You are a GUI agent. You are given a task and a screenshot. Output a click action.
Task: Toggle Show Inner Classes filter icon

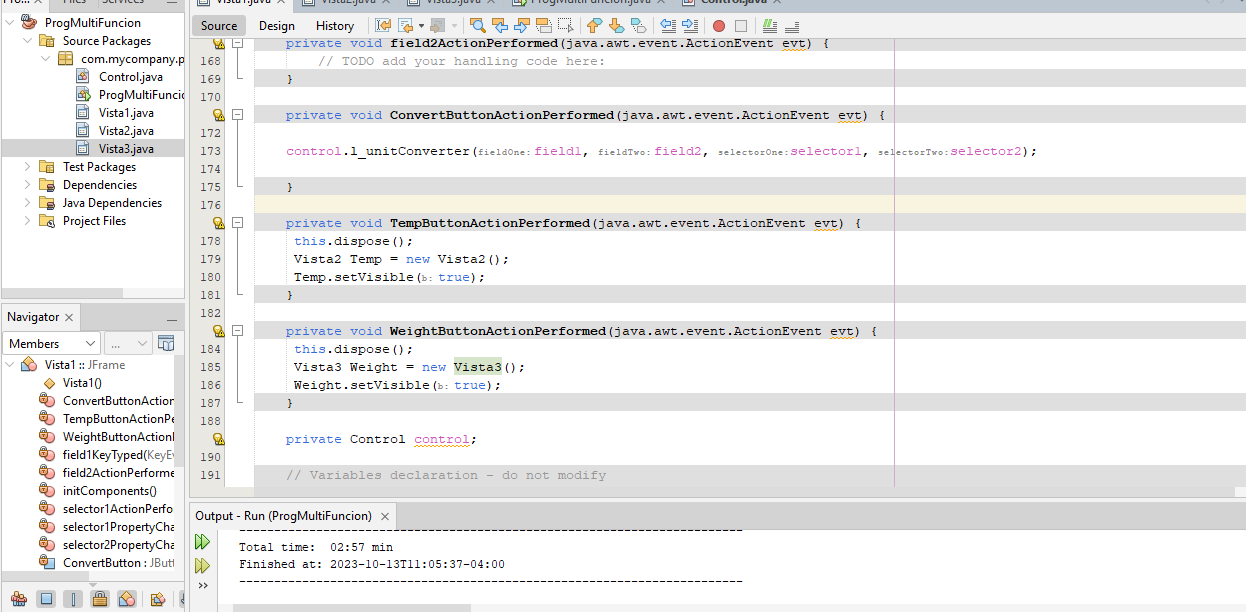127,599
